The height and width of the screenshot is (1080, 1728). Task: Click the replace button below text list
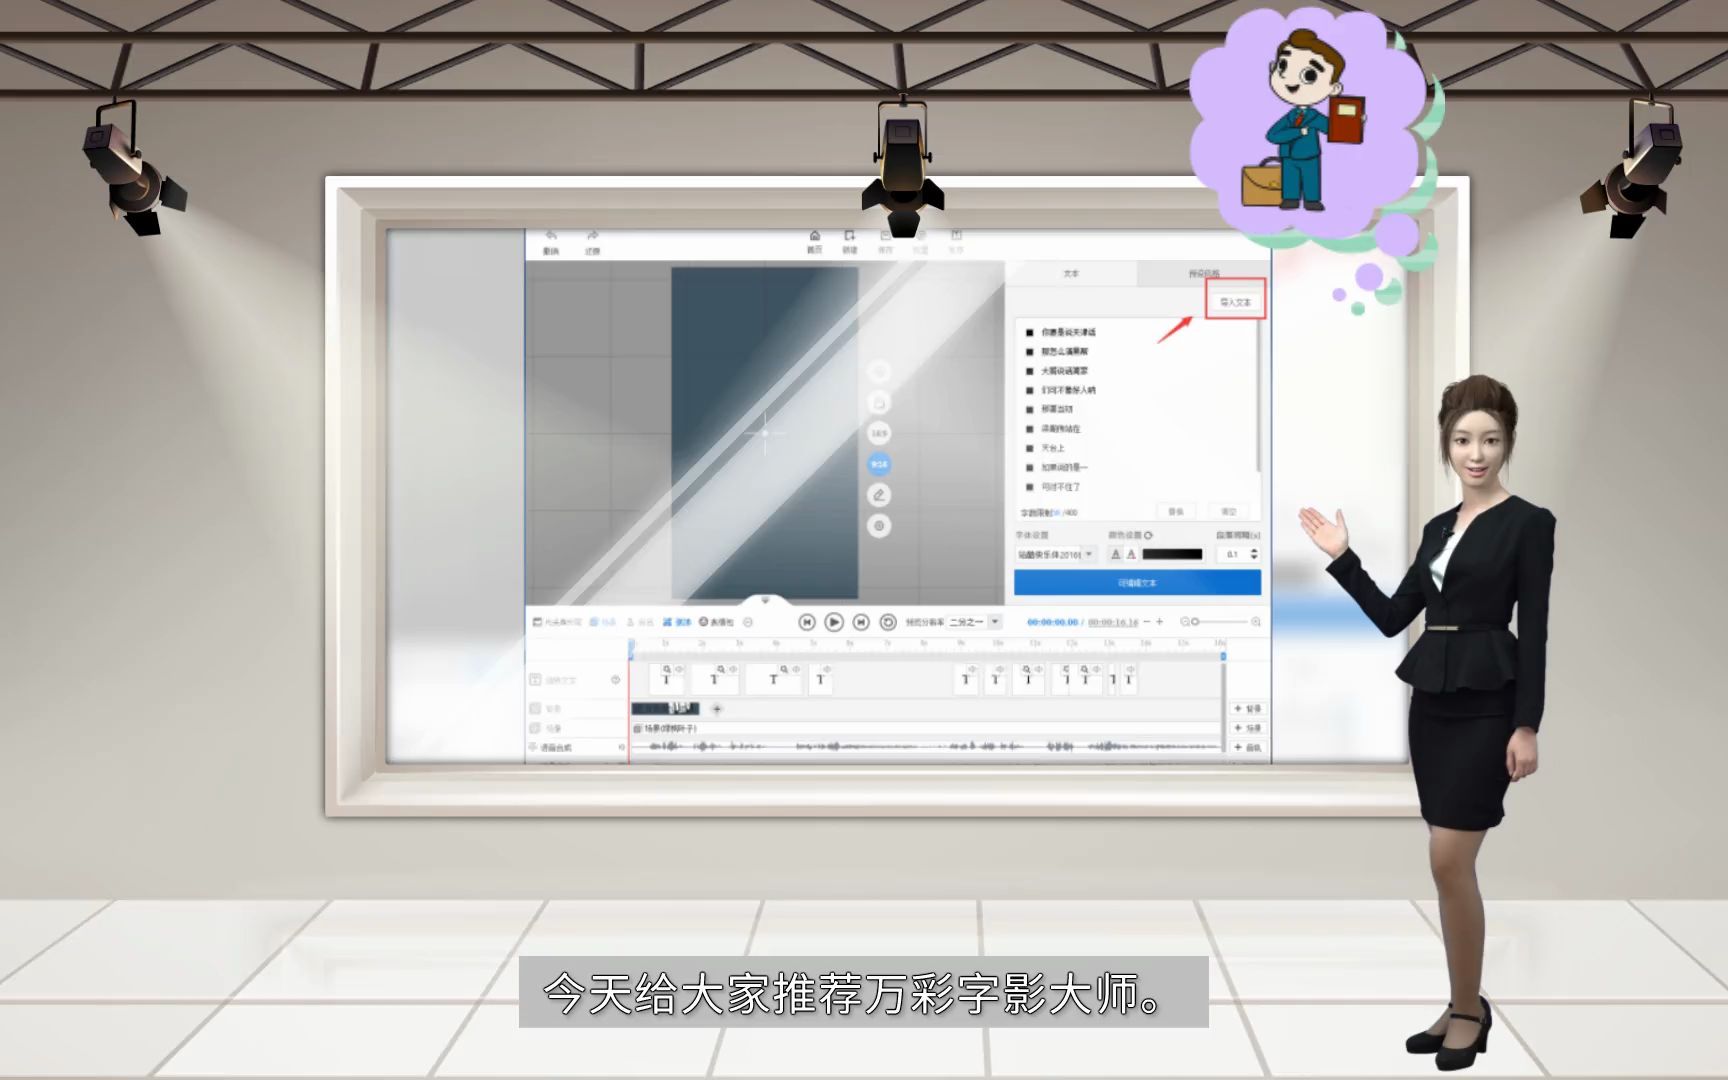[x=1176, y=511]
